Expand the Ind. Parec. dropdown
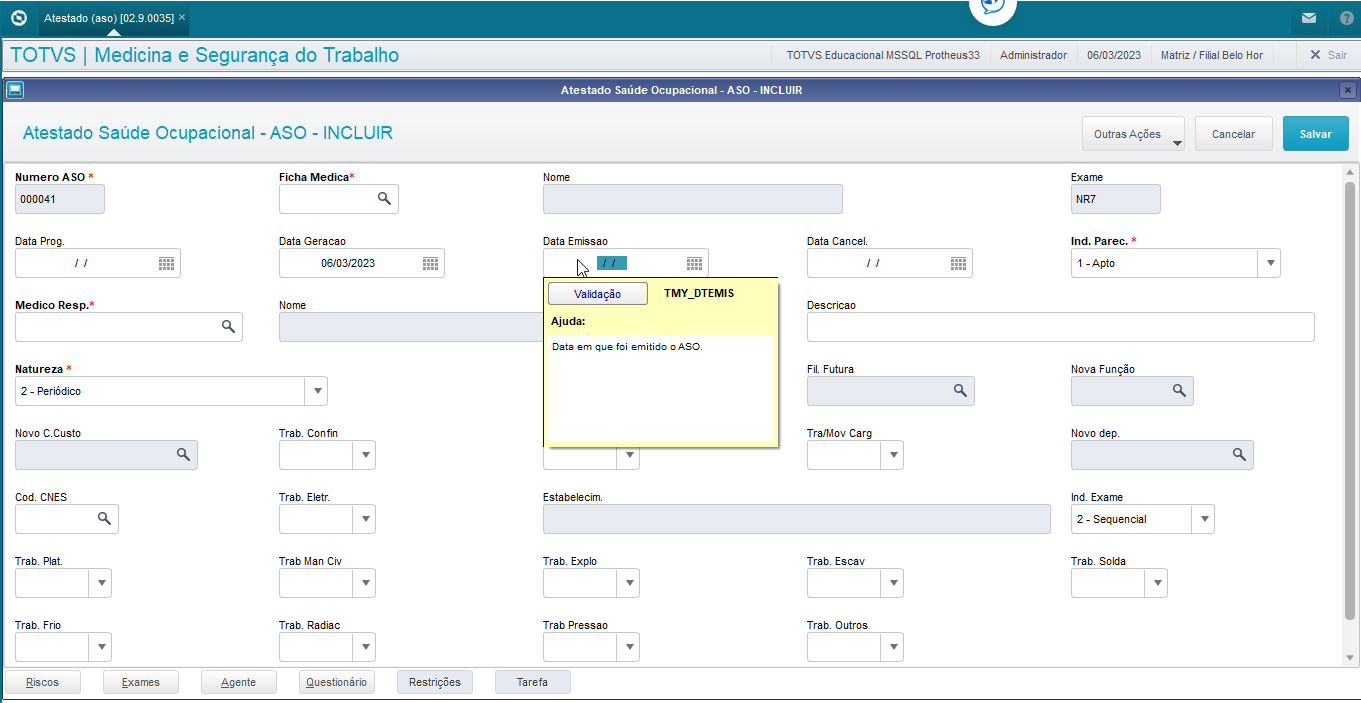Viewport: 1361px width, 703px height. coord(1270,263)
